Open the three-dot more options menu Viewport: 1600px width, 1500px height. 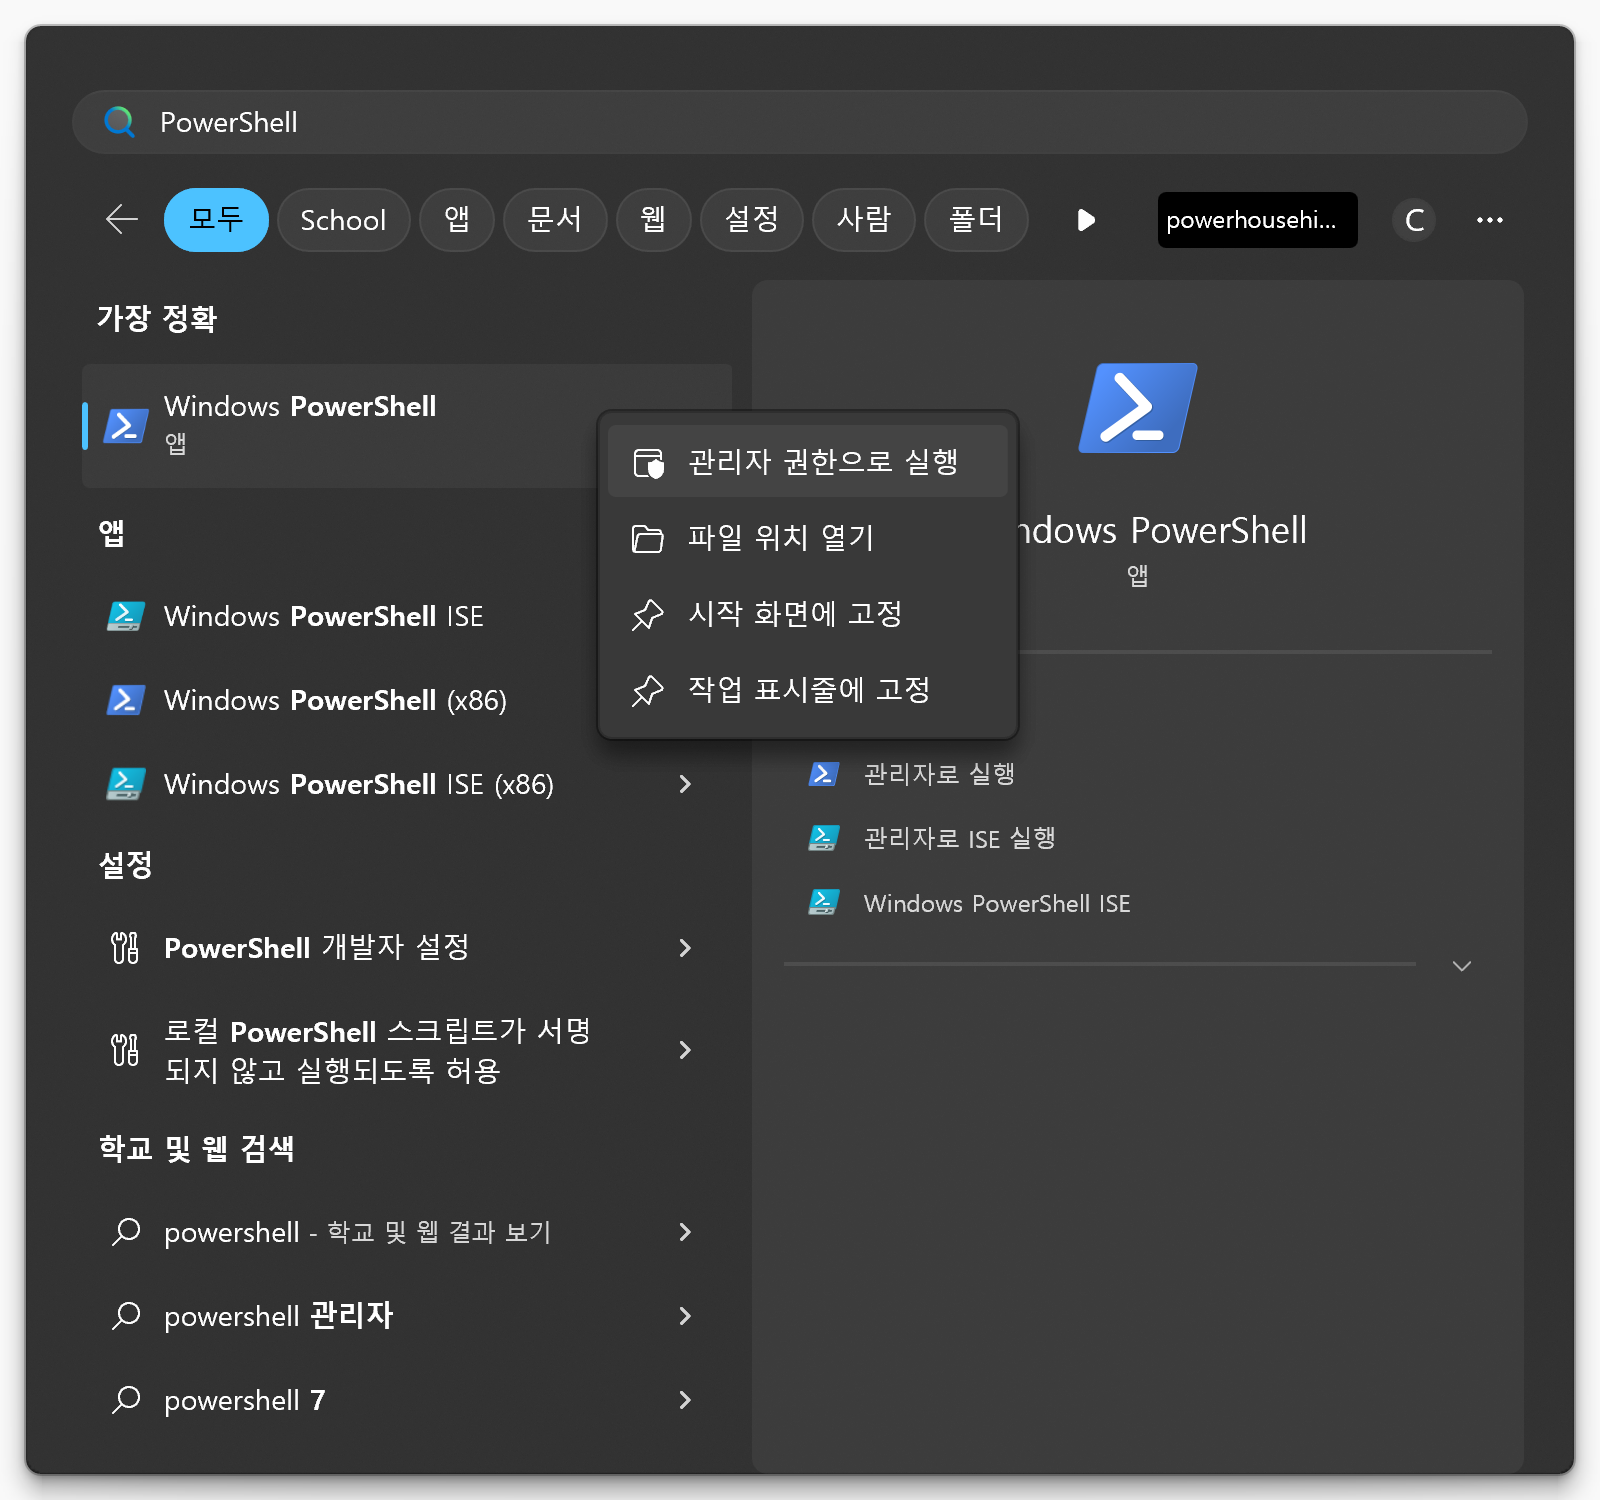click(1490, 220)
